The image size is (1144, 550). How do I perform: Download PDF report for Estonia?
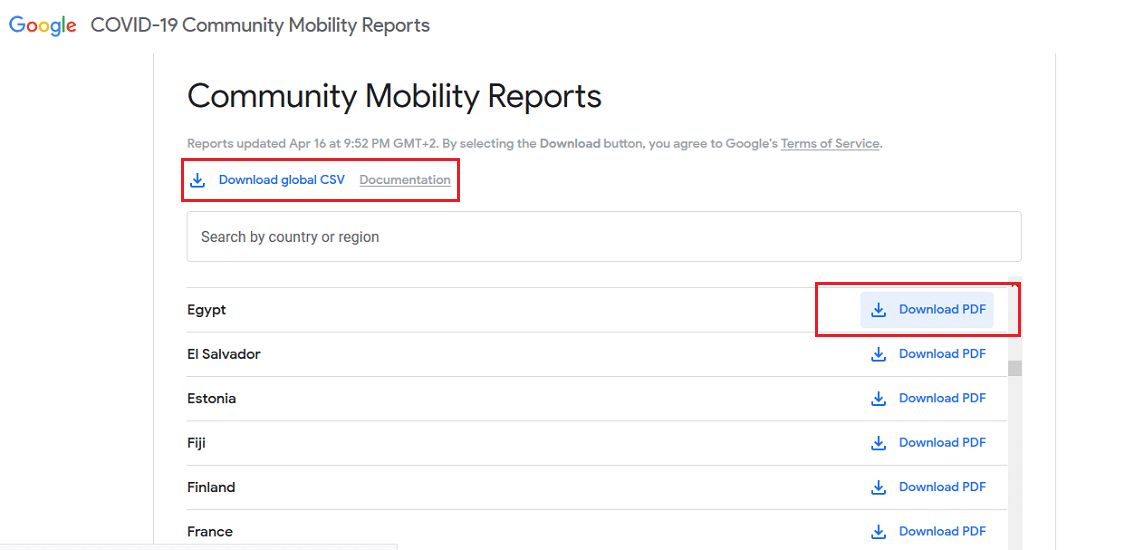(928, 398)
